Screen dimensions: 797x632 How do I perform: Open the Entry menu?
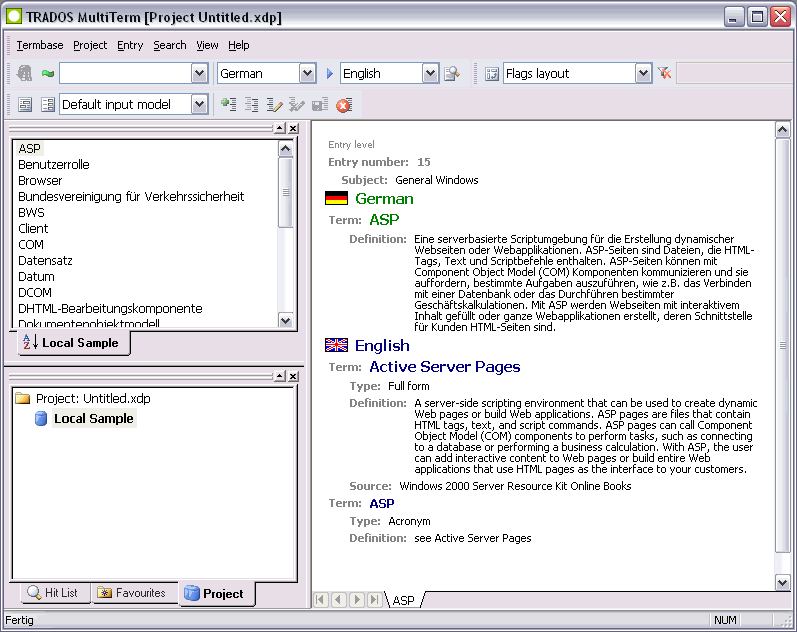[130, 45]
